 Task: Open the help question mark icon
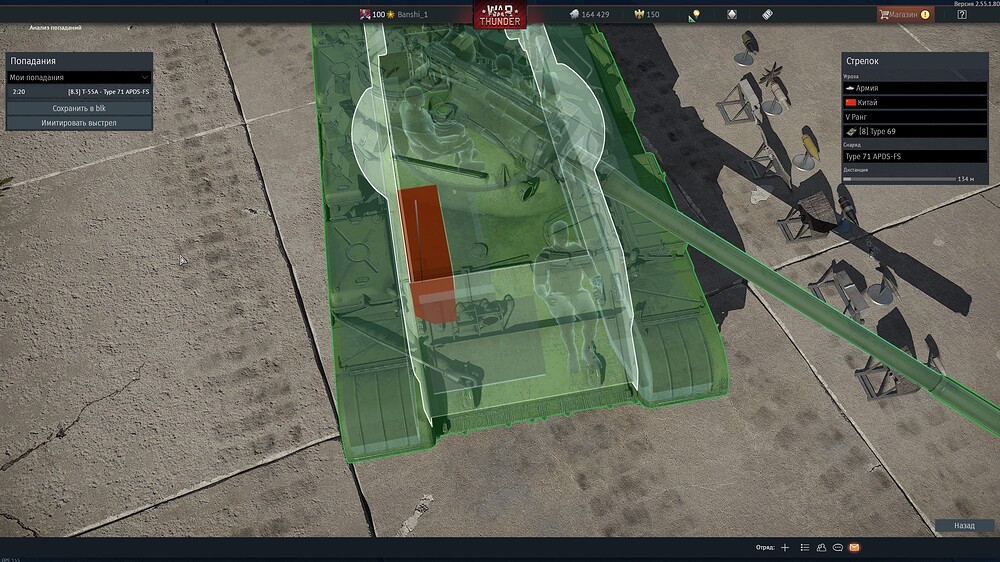pos(962,14)
